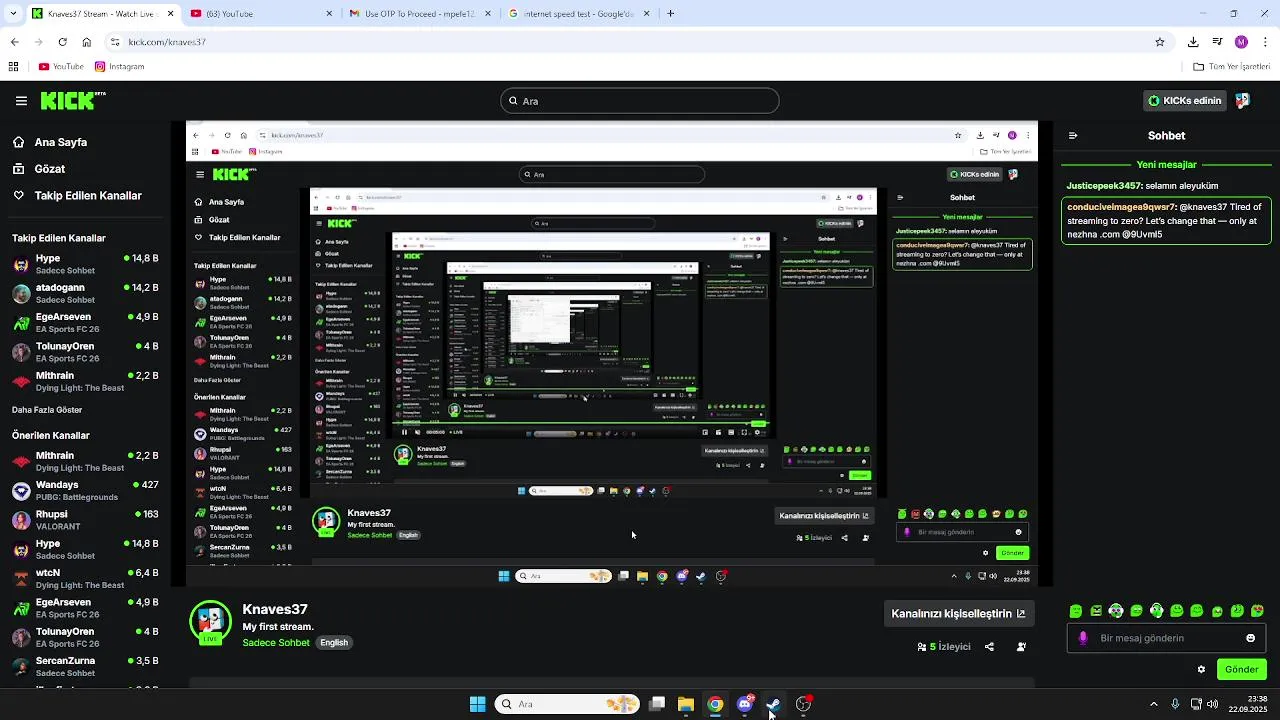Image resolution: width=1280 pixels, height=720 pixels.
Task: Open a new browser tab
Action: (x=671, y=14)
